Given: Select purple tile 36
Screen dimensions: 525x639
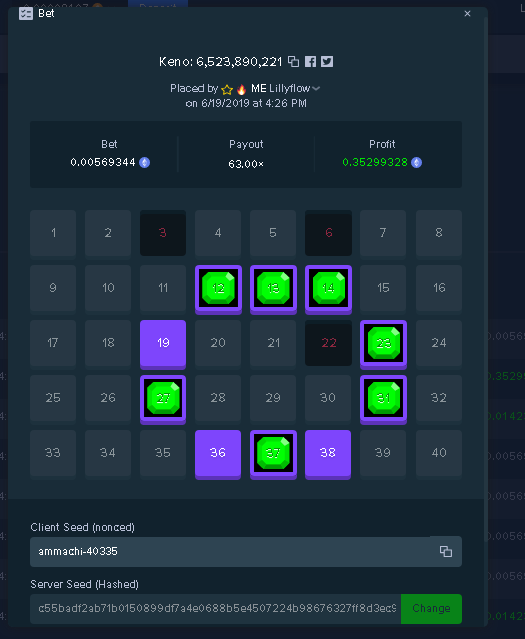Looking at the screenshot, I should coord(218,454).
